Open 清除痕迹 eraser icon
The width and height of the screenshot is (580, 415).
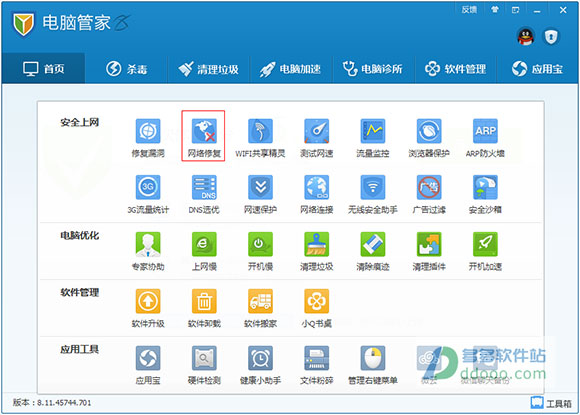point(373,244)
